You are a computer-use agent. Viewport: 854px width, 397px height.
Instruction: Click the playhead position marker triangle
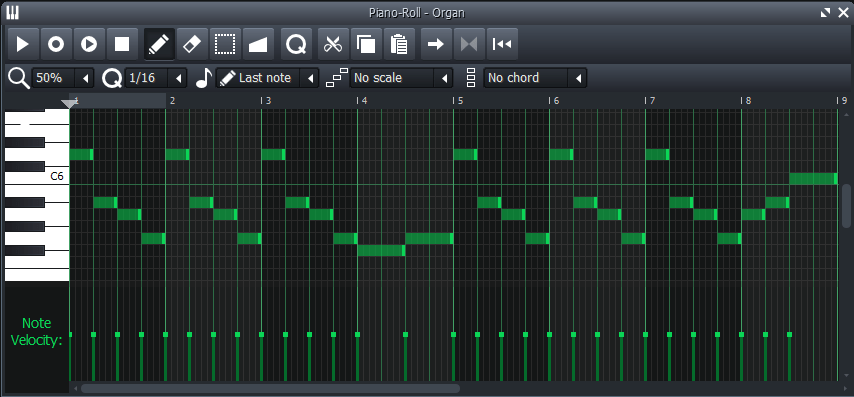point(69,103)
